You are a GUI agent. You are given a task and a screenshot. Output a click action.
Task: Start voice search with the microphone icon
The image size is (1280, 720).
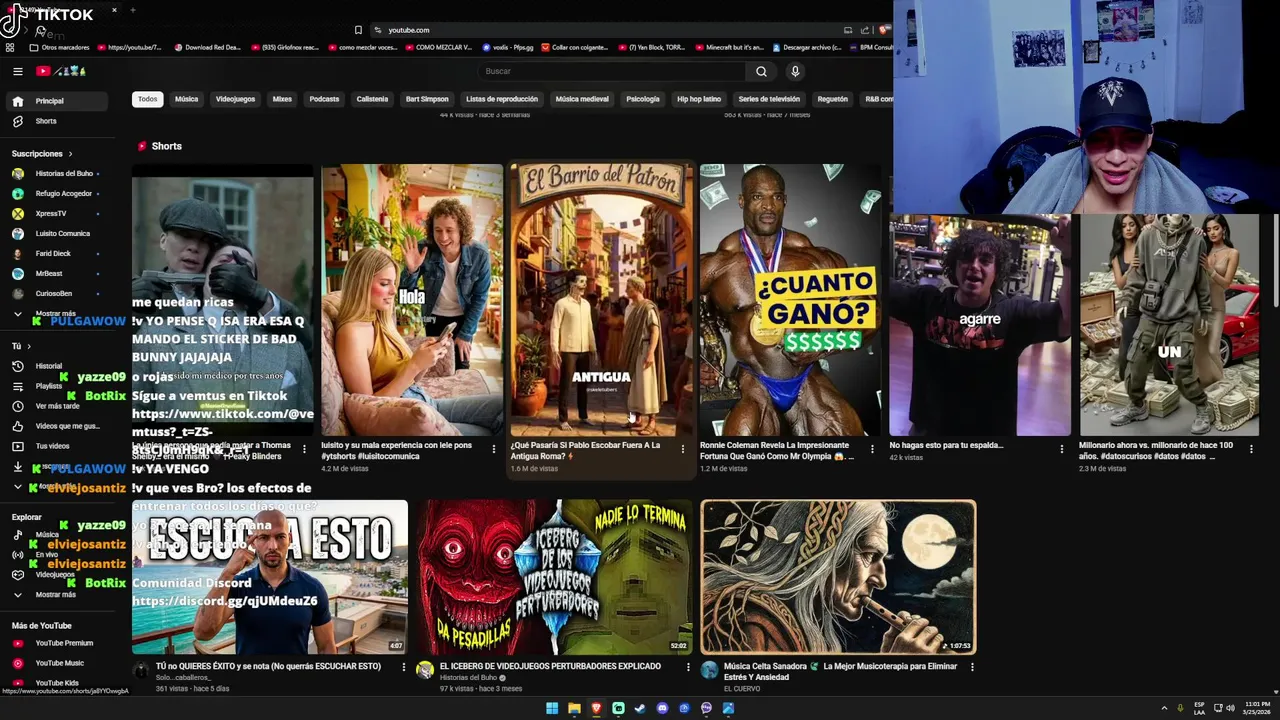click(795, 71)
